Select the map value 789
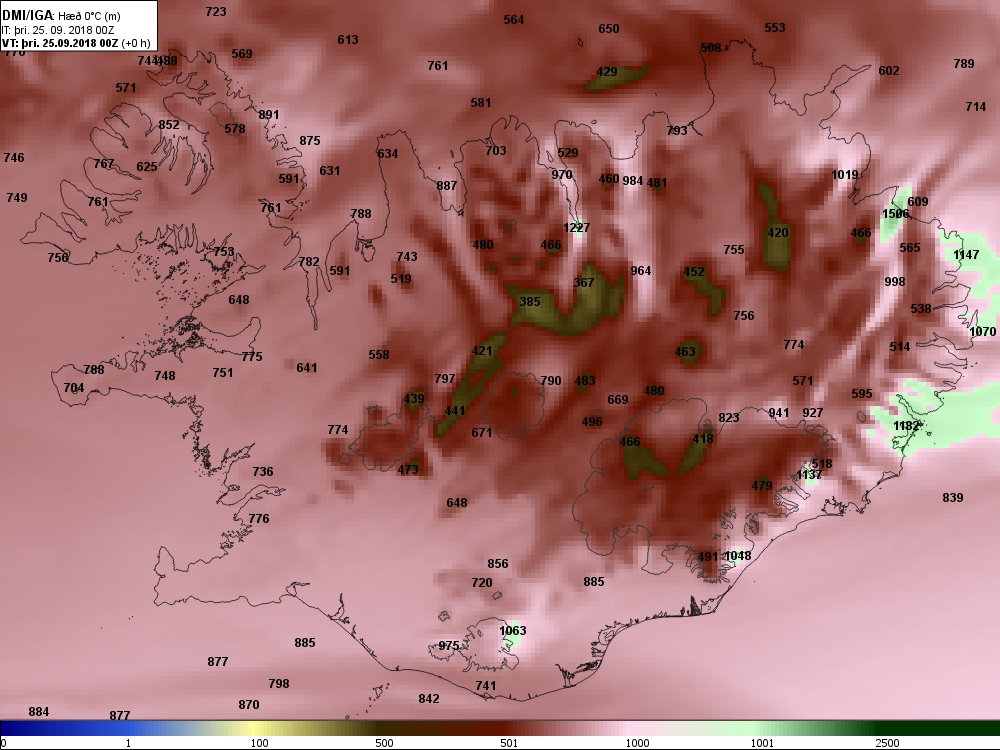Image resolution: width=1000 pixels, height=750 pixels. point(964,63)
